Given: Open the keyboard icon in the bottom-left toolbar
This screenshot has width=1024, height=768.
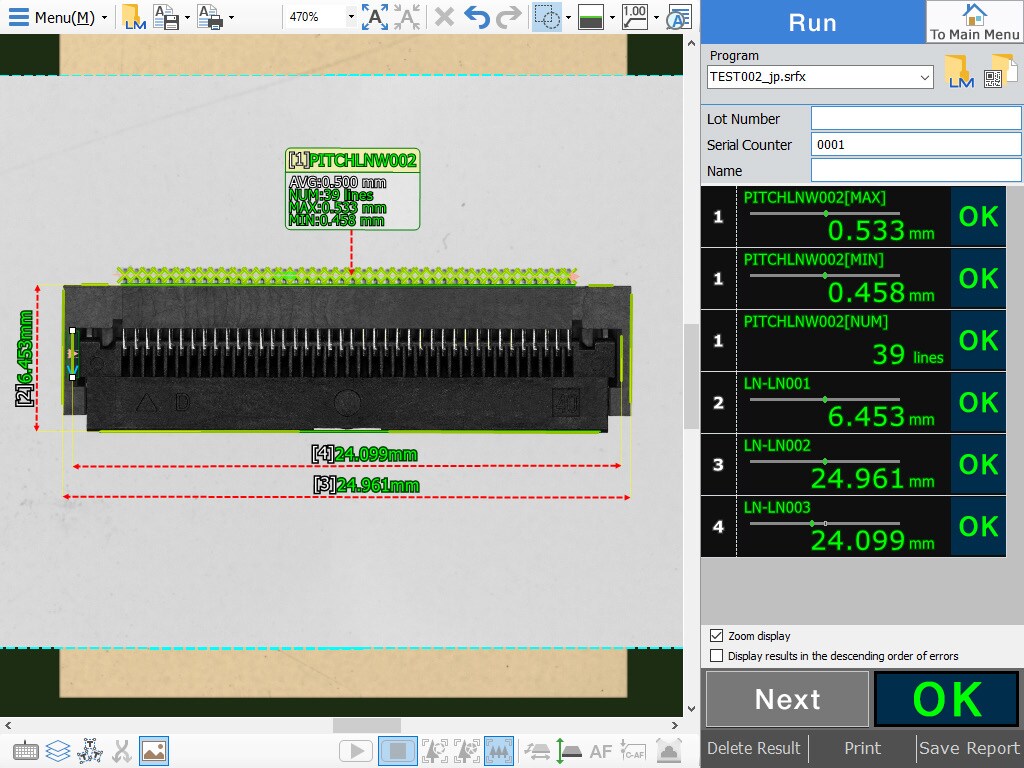Looking at the screenshot, I should coord(26,750).
